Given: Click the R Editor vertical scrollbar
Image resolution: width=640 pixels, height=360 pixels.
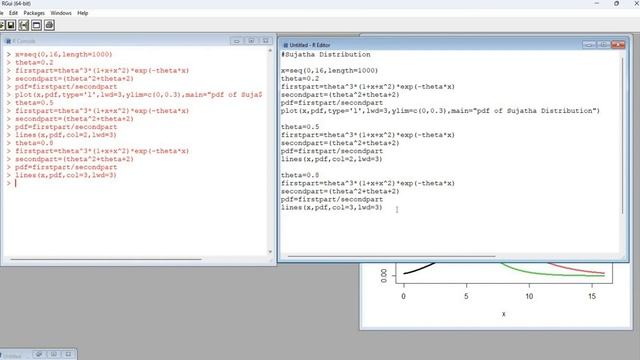Looking at the screenshot, I should pyautogui.click(x=622, y=136).
